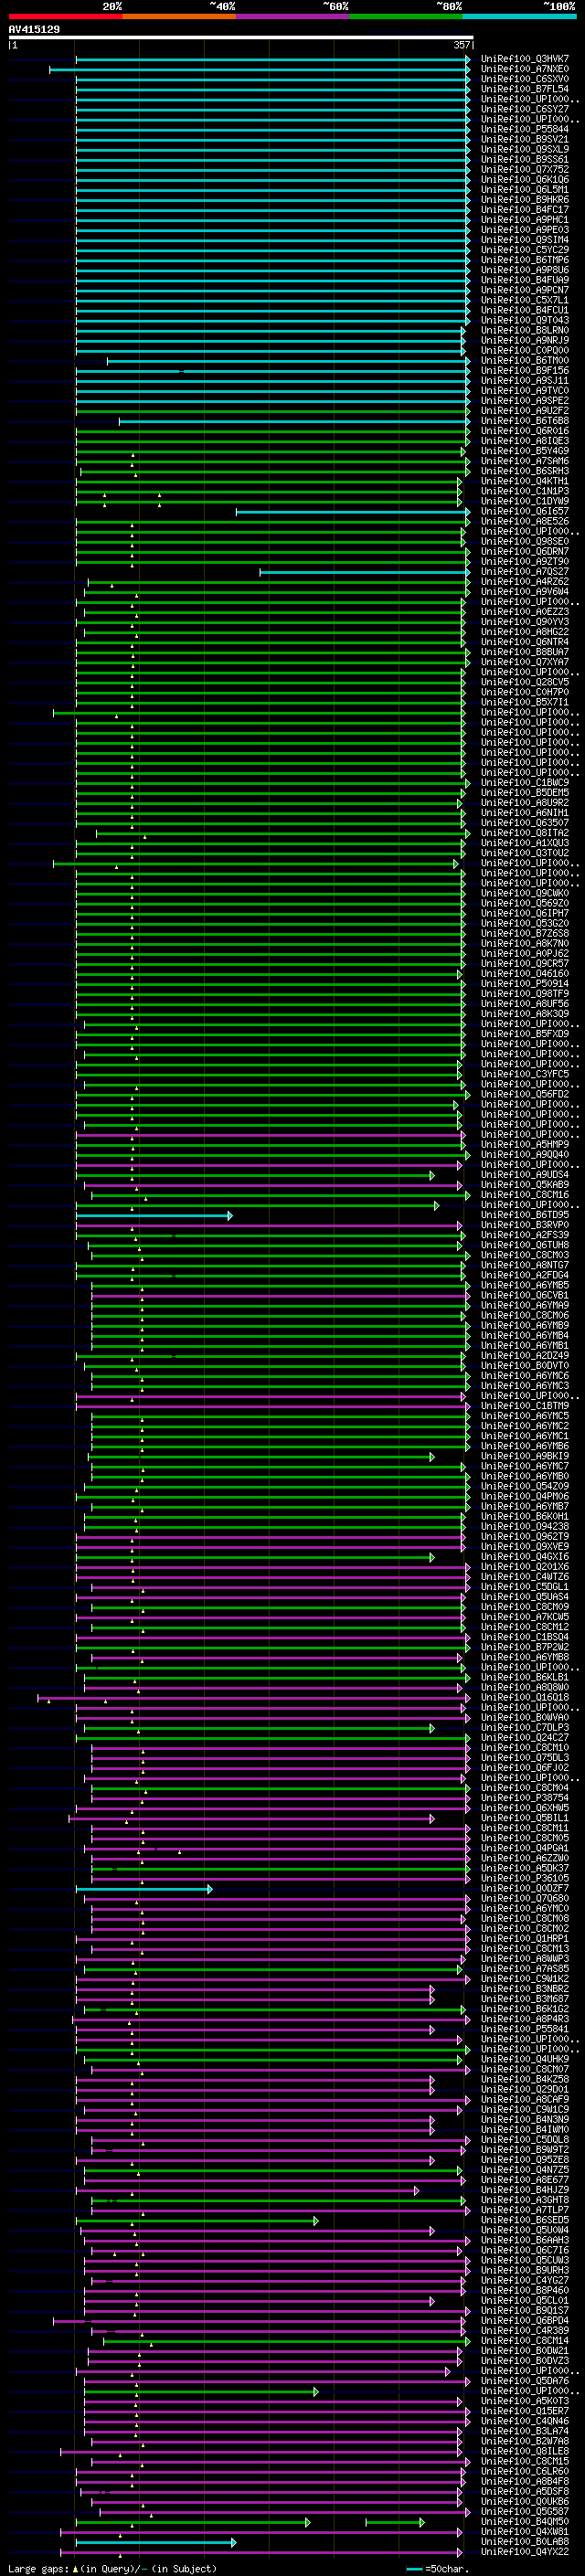Click UniRef100_B7P2W2 label
Viewport: 585px width, 2576px height.
coord(525,1647)
